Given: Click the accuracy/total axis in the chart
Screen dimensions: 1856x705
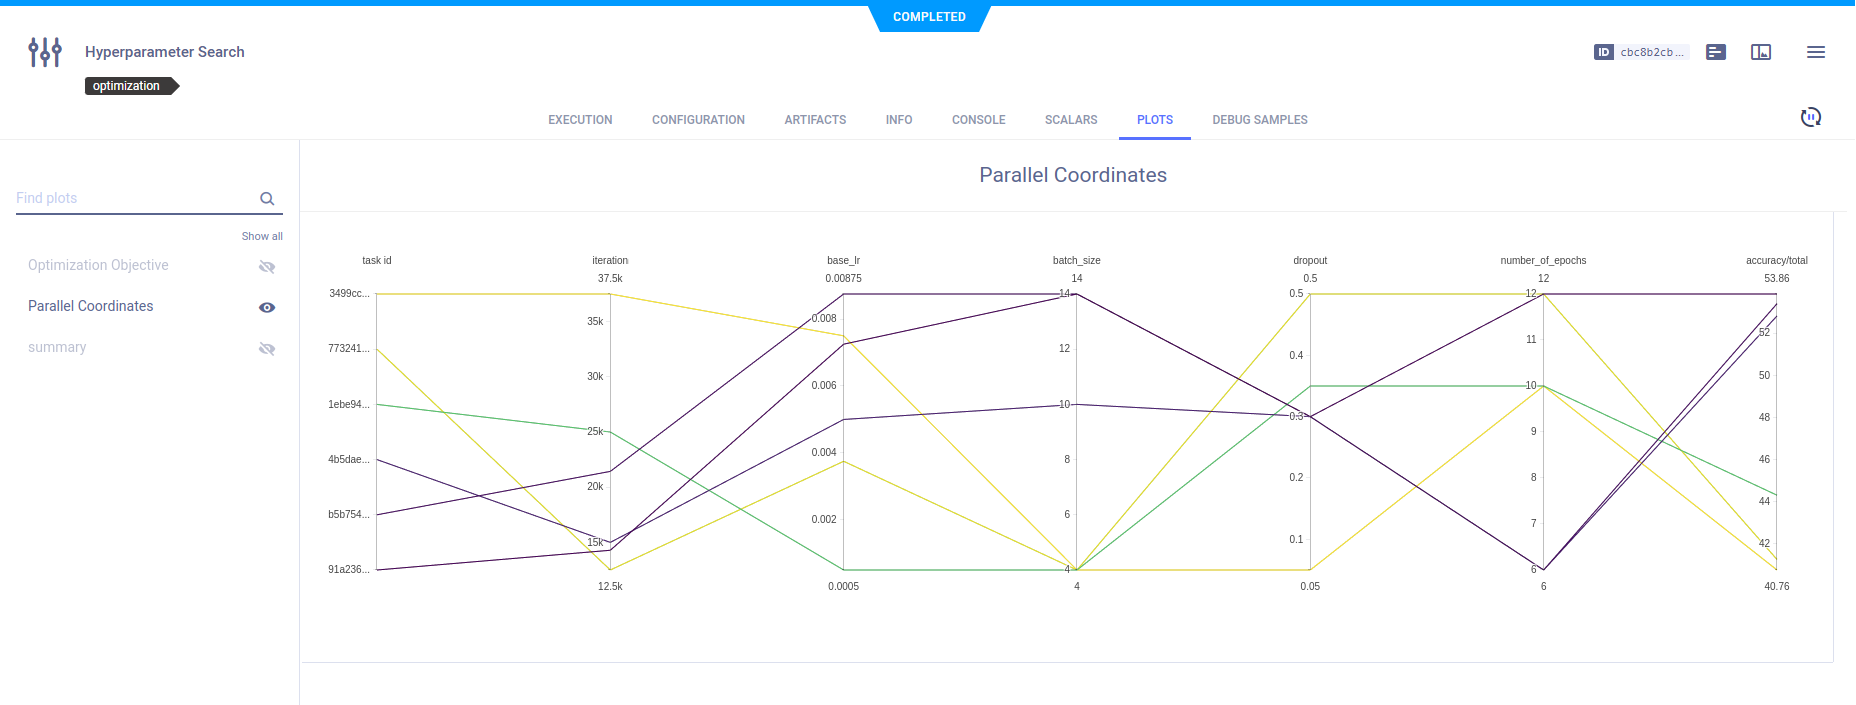Looking at the screenshot, I should coord(1776,430).
